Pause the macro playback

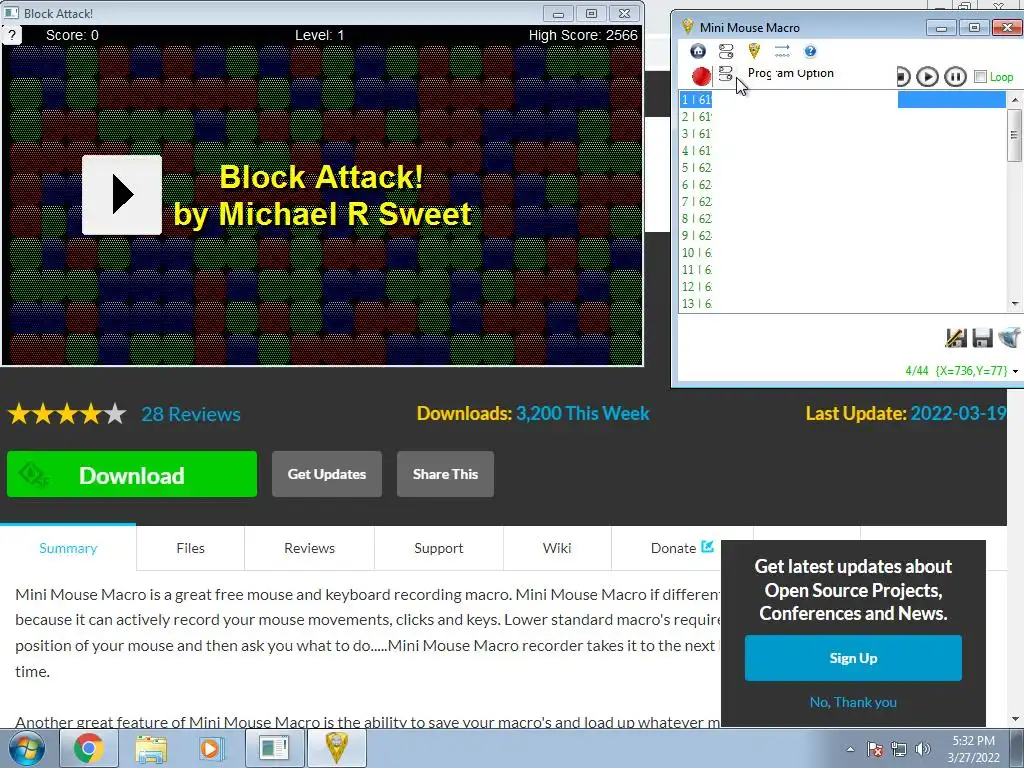click(x=955, y=76)
